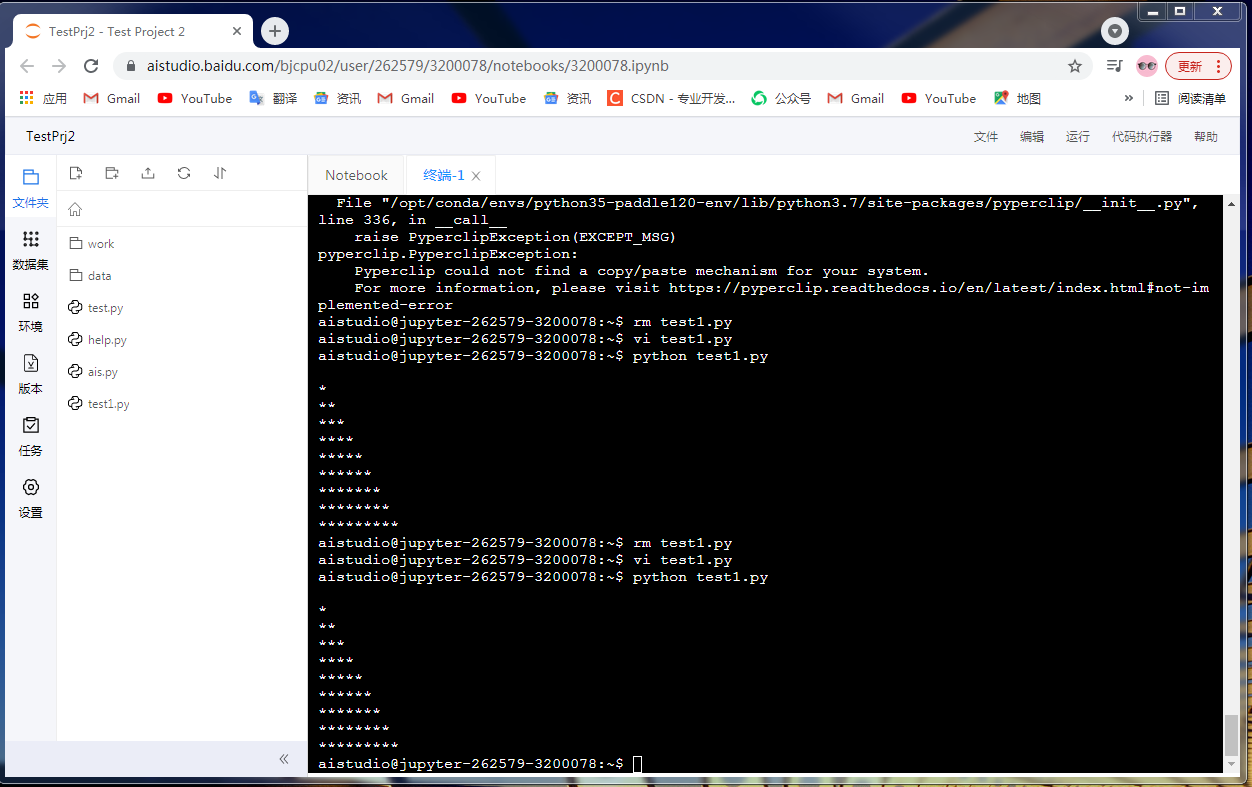Click the 更新 update button
Image resolution: width=1252 pixels, height=787 pixels.
[1198, 66]
